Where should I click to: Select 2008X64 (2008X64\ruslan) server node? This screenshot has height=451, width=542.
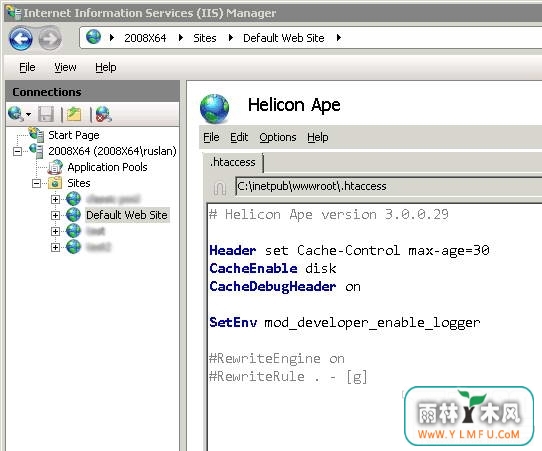[x=112, y=151]
